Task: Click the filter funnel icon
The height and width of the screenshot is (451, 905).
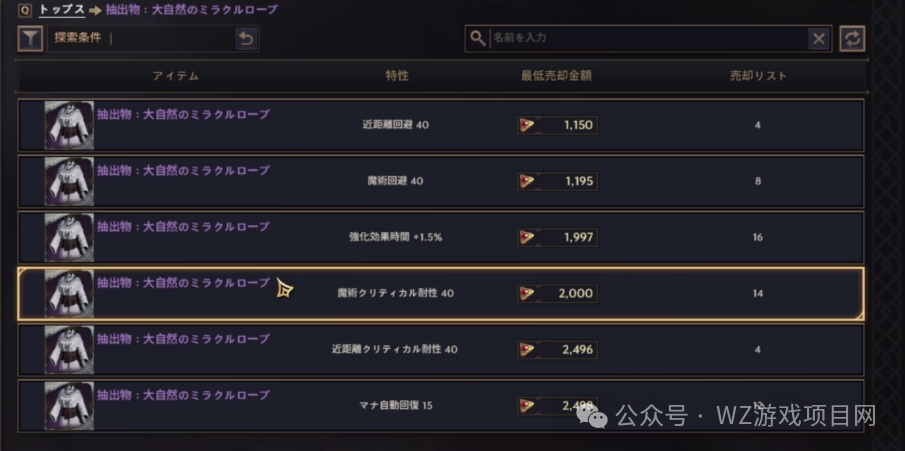Action: [30, 39]
